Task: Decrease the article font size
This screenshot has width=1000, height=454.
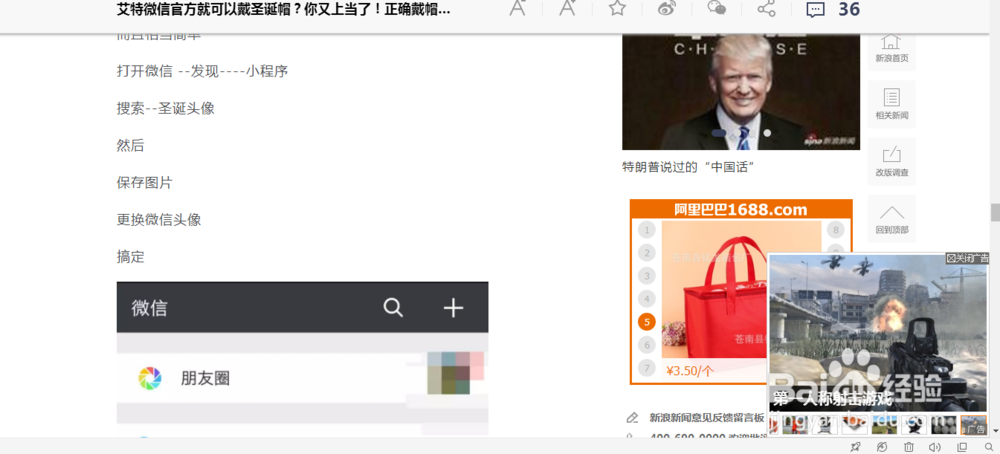Action: tap(518, 8)
